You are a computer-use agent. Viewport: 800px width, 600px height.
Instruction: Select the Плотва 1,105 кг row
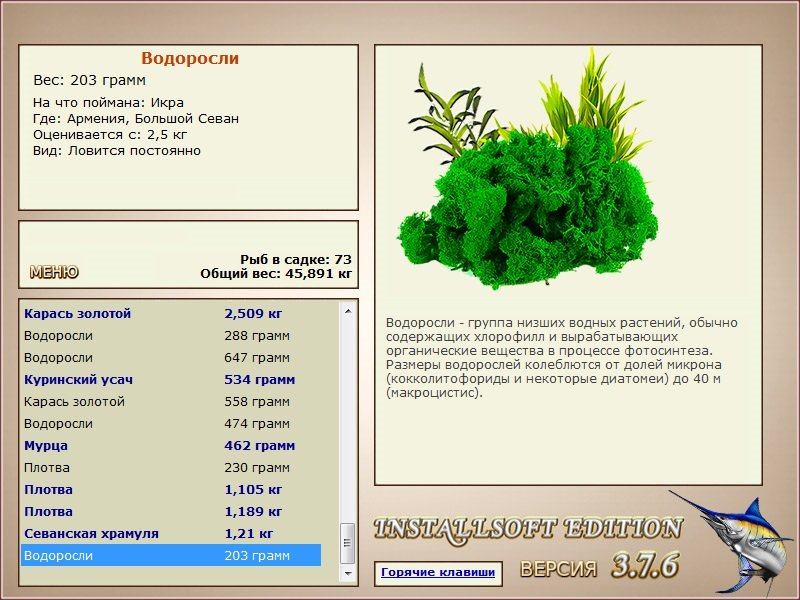[171, 489]
